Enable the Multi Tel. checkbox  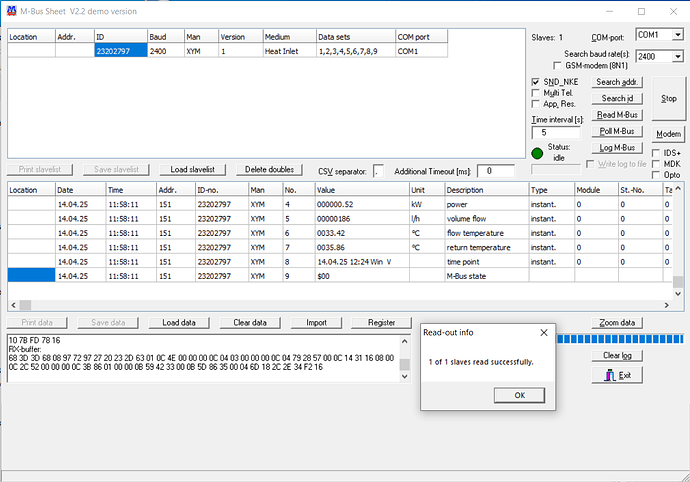536,93
